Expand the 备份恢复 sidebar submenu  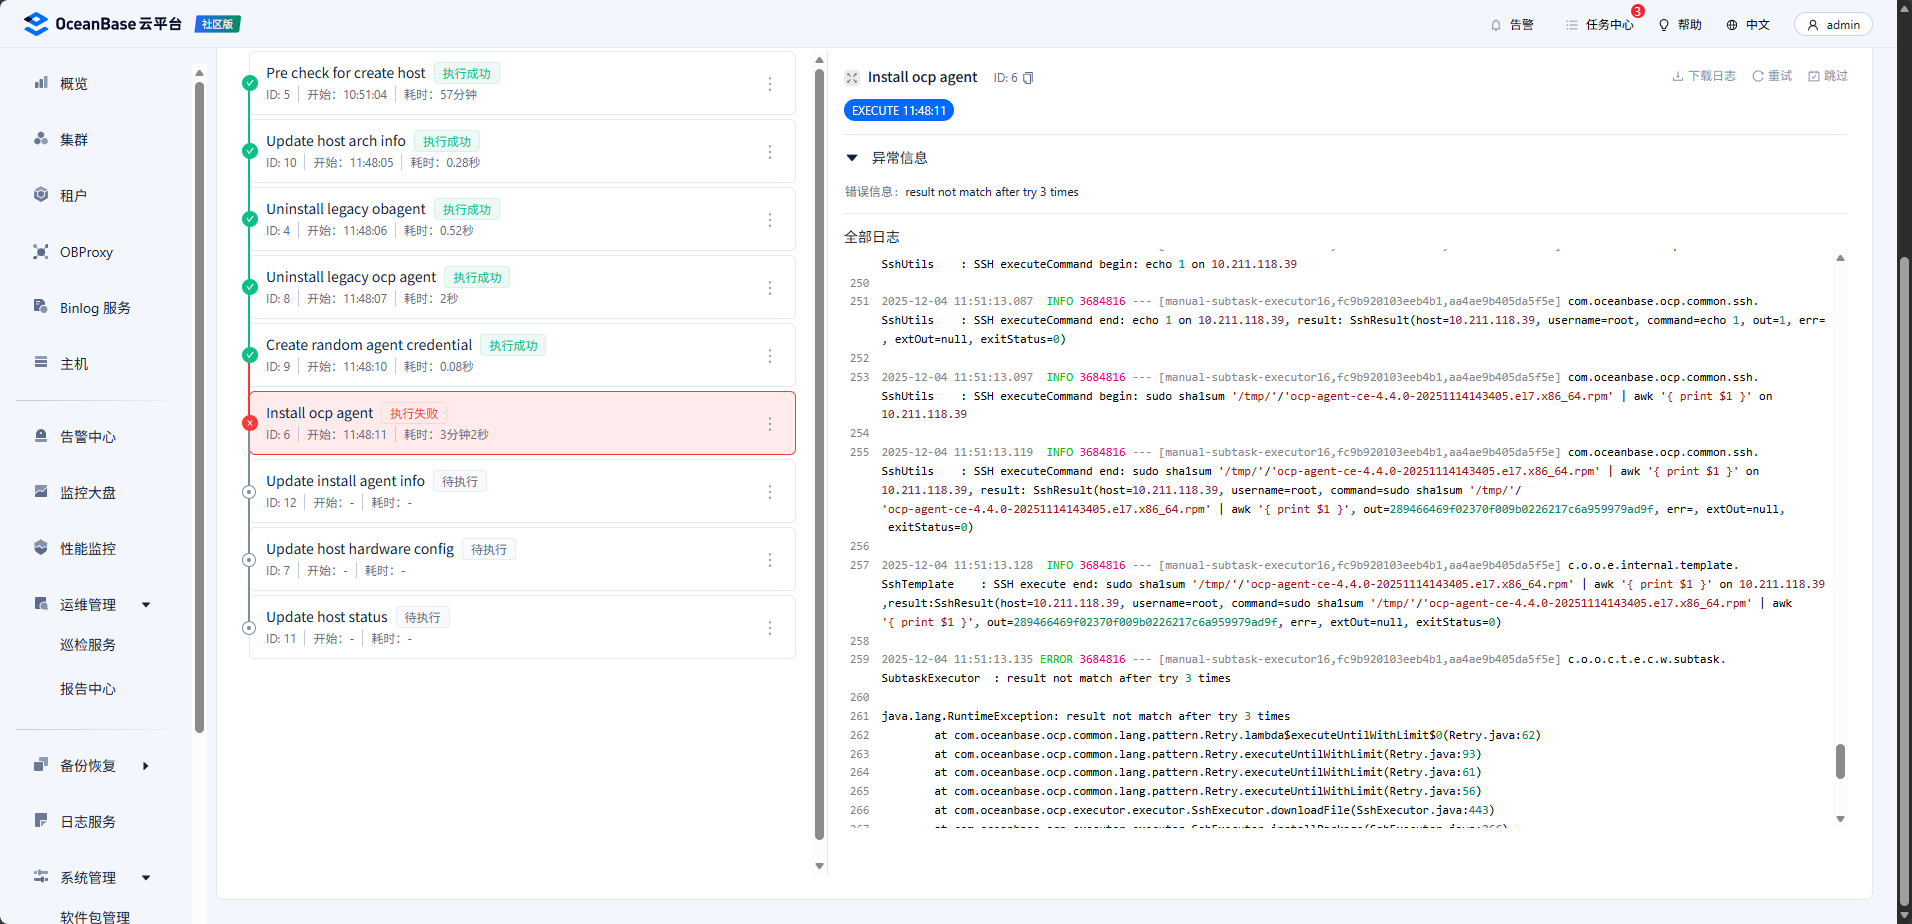pos(146,766)
